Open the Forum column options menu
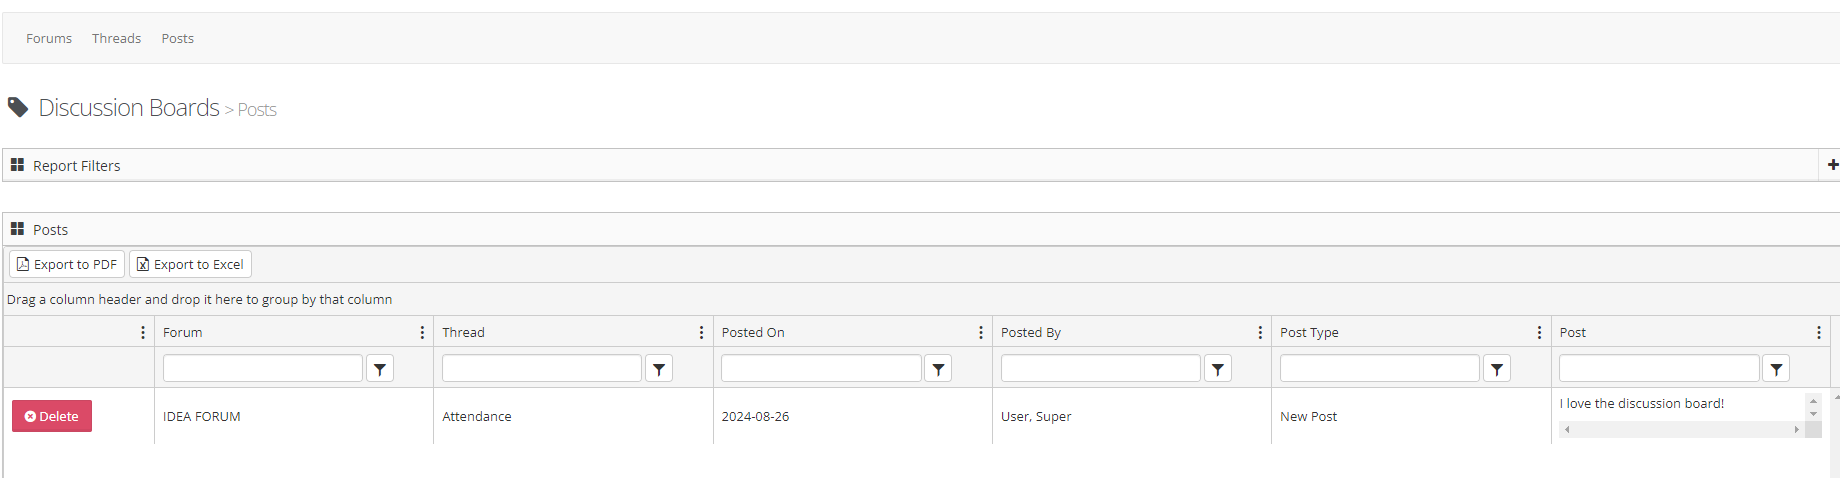The height and width of the screenshot is (478, 1840). (x=422, y=333)
